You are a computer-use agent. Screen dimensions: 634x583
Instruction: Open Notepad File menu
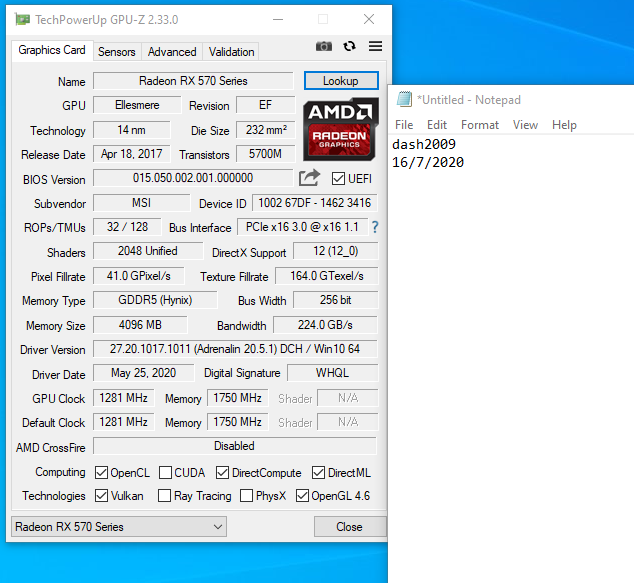pos(404,125)
